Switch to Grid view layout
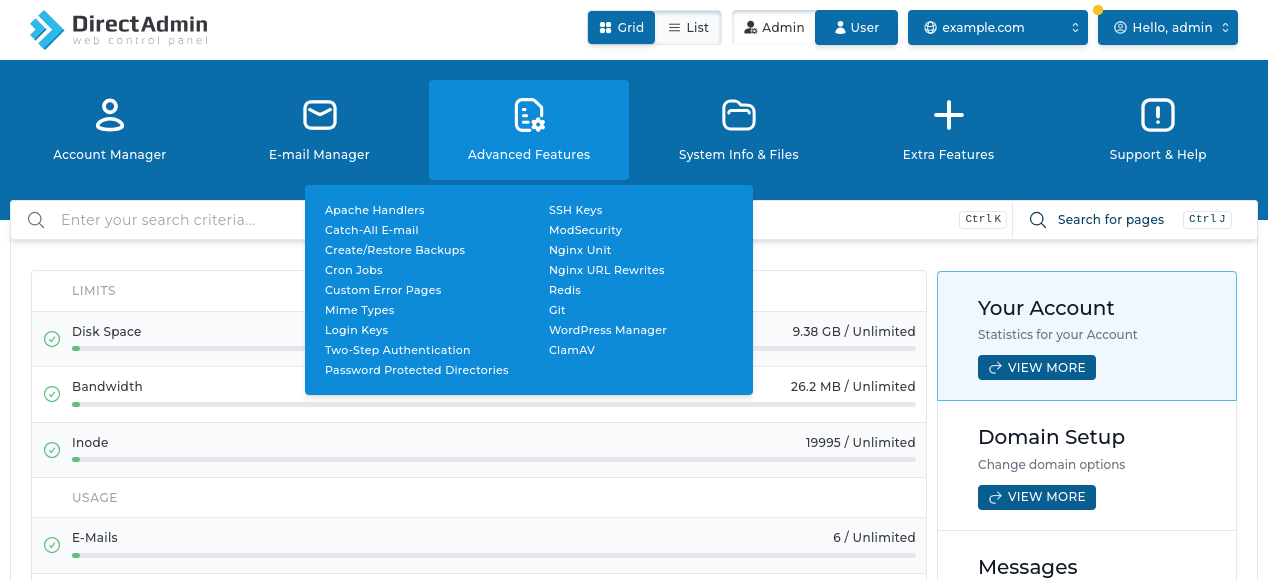The width and height of the screenshot is (1268, 581). tap(621, 28)
